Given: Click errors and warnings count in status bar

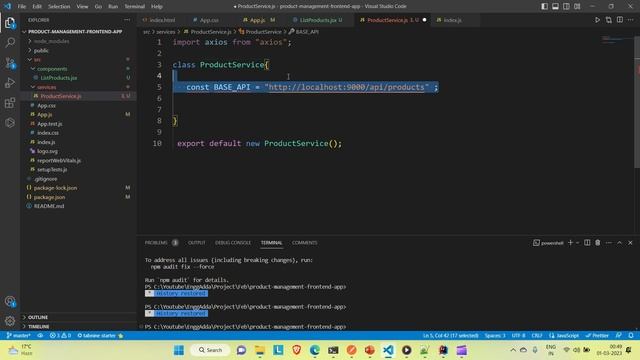Looking at the screenshot, I should 60,336.
